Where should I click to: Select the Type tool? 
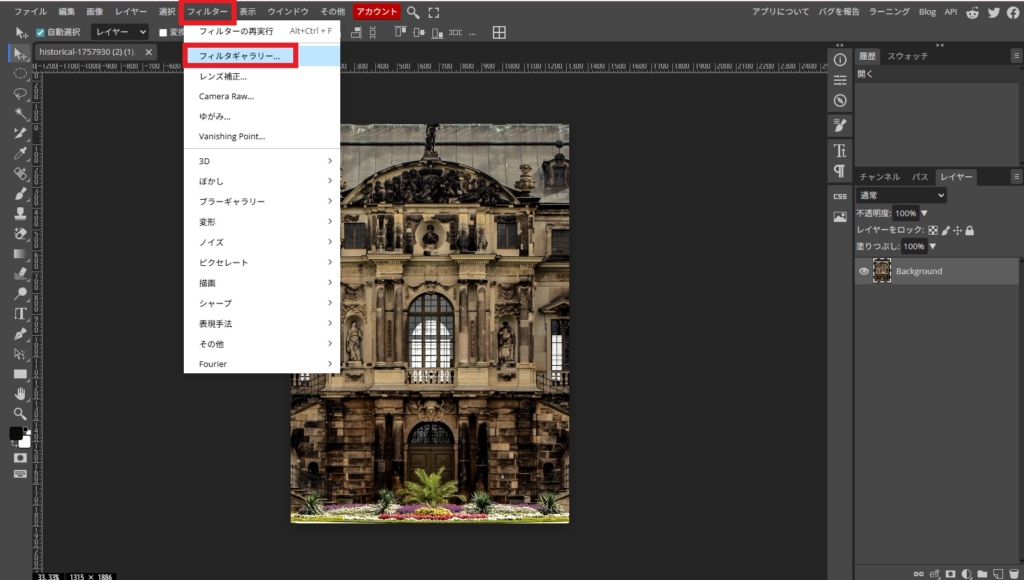coord(20,313)
